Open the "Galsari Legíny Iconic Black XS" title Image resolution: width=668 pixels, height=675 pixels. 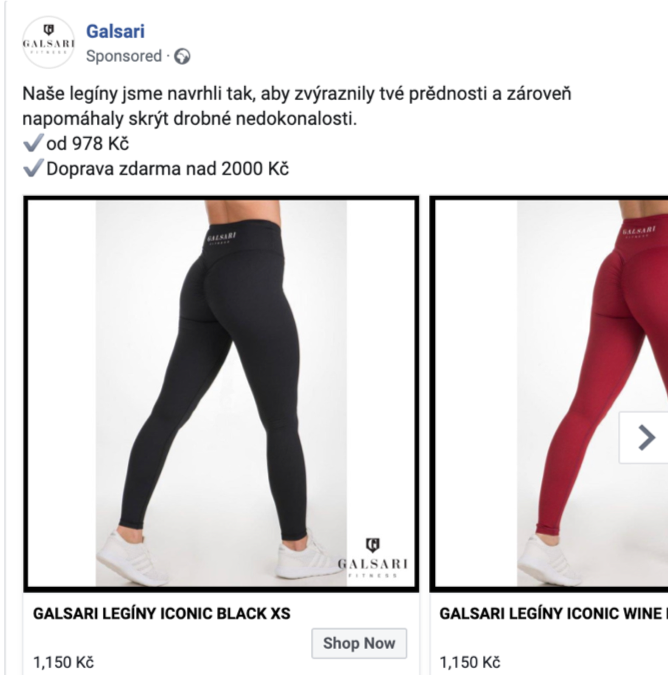[x=162, y=613]
